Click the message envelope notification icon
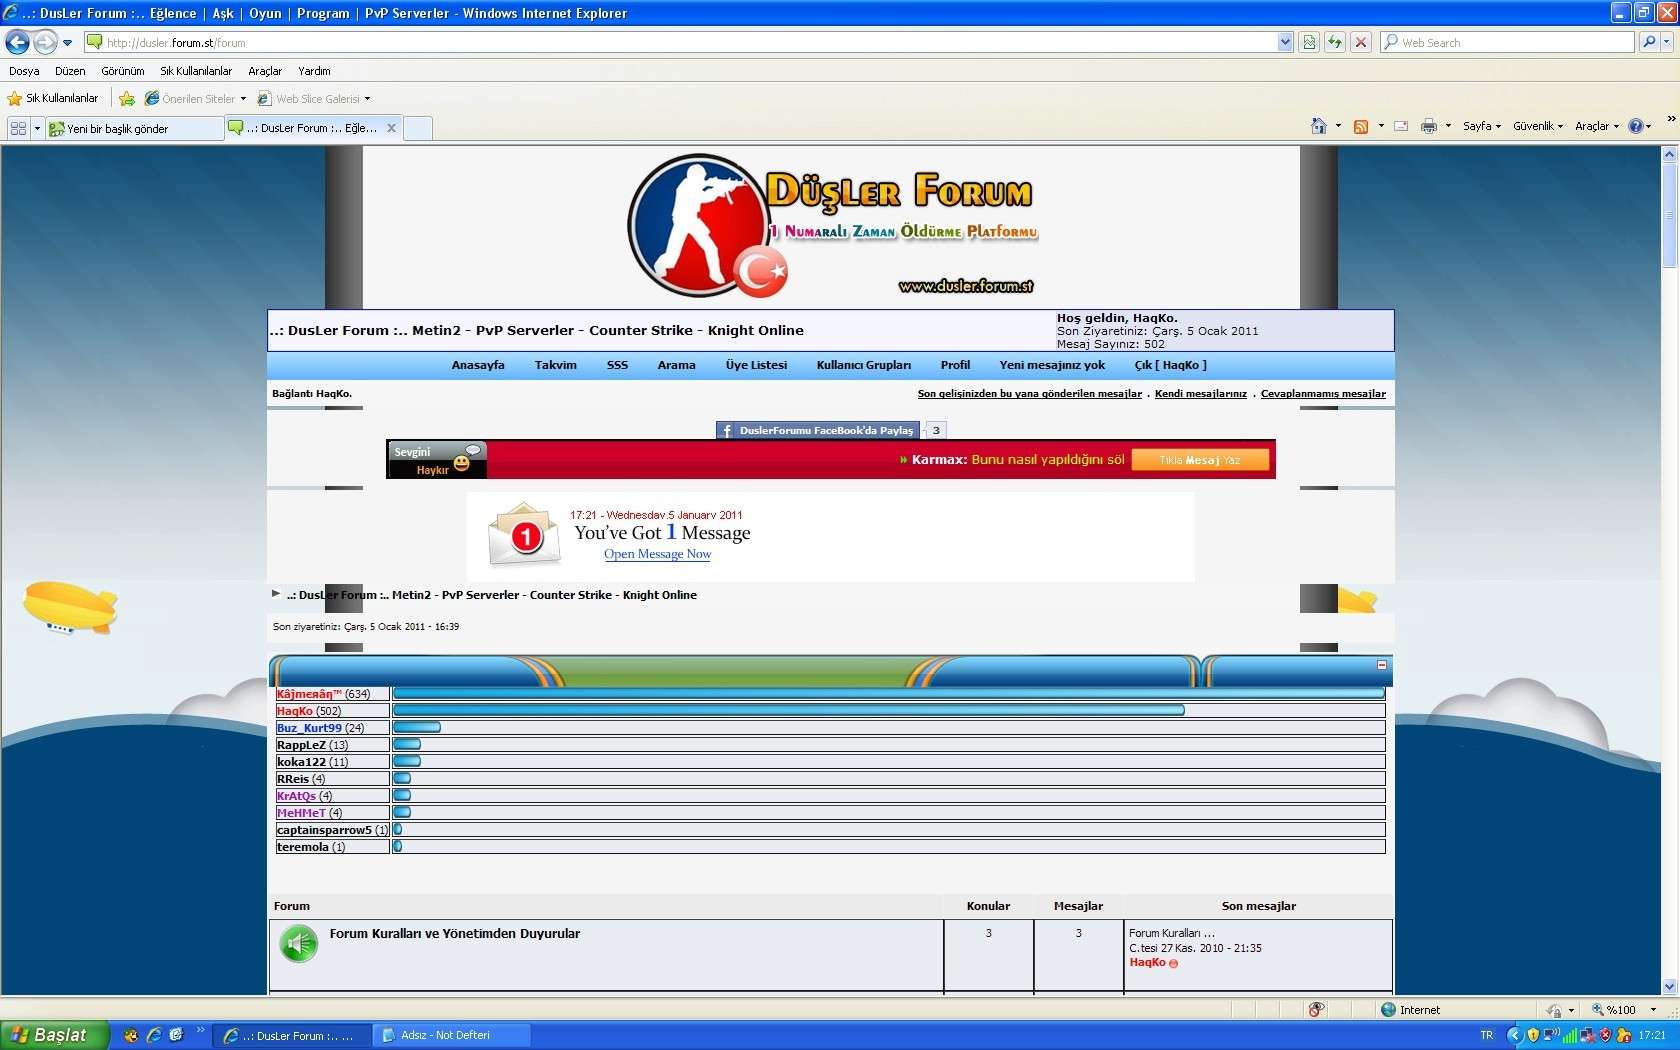Screen dimensions: 1680x1050 pos(524,535)
